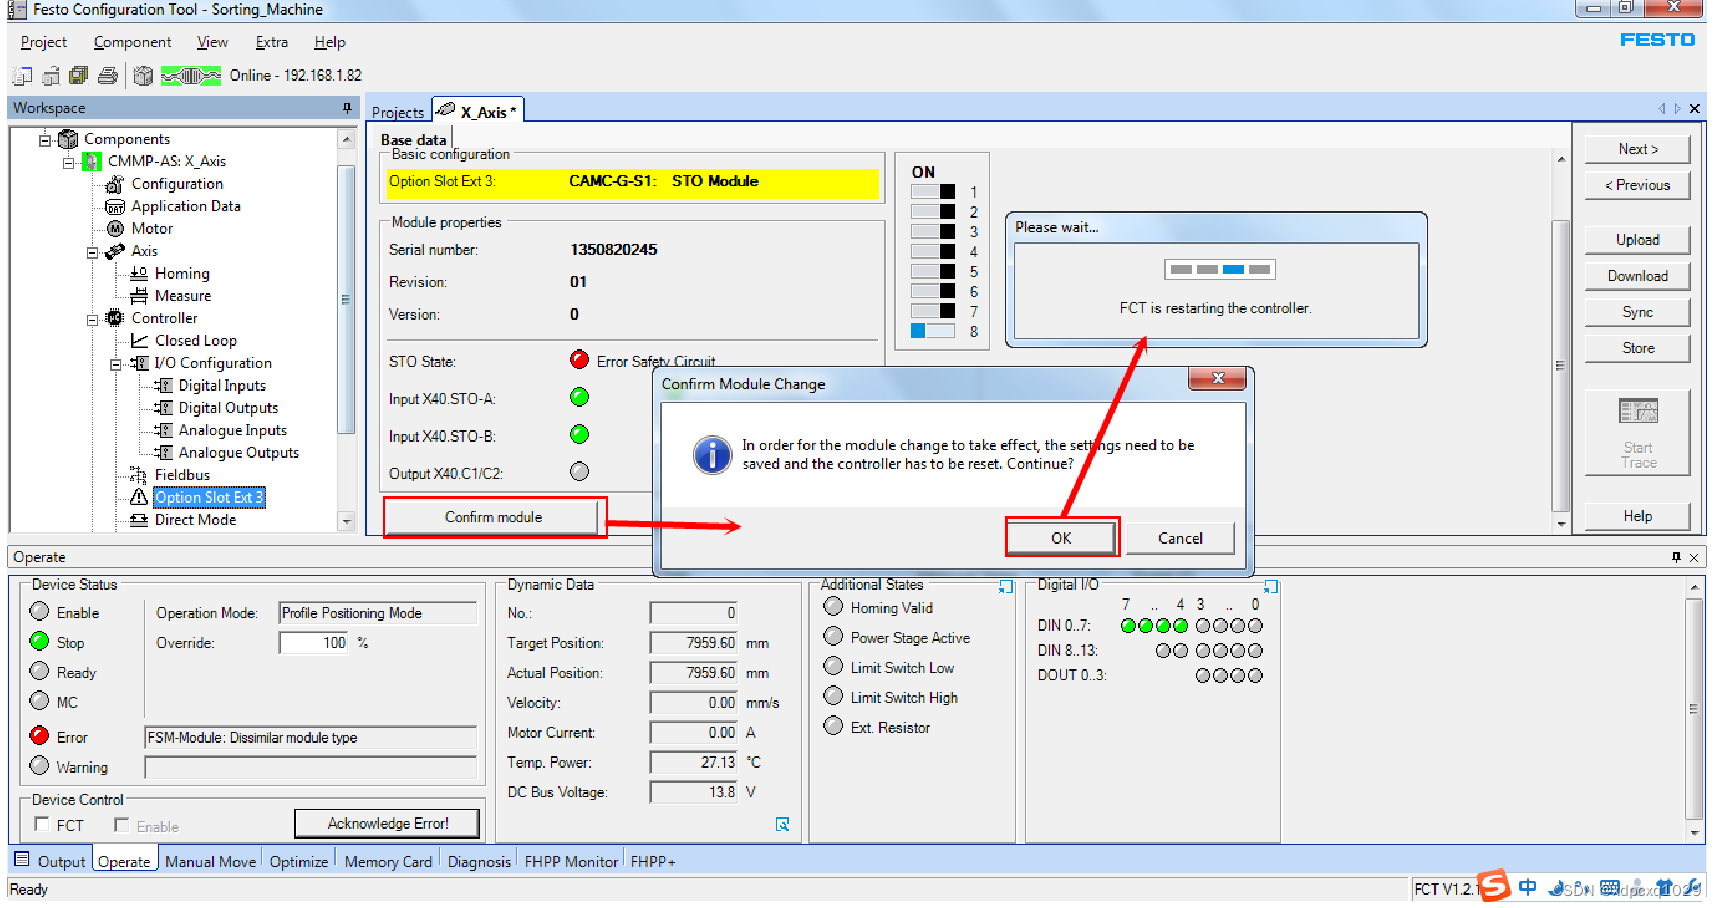Toggle DIP switch 5
Viewport: 1716px width, 908px height.
(x=933, y=271)
